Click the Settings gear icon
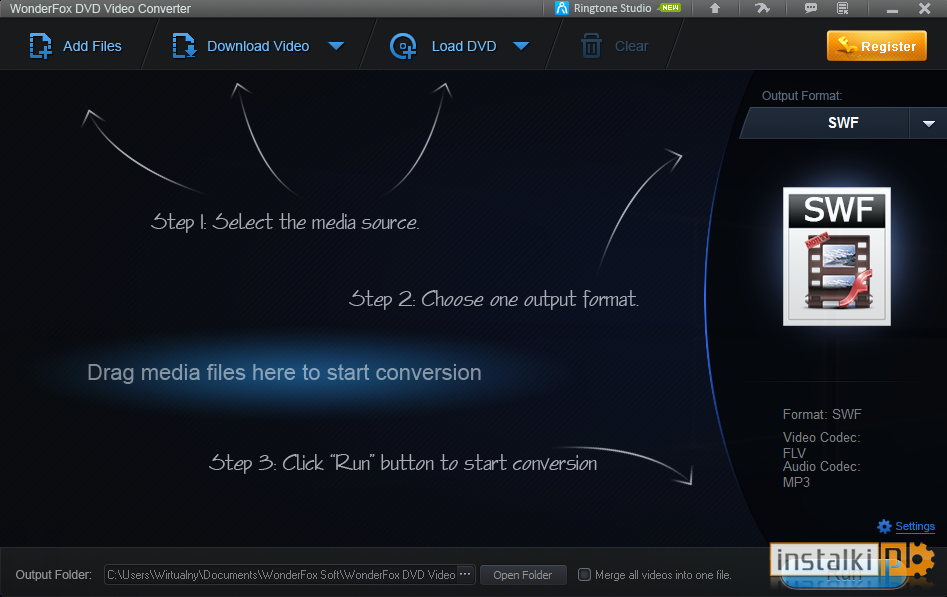 [884, 526]
